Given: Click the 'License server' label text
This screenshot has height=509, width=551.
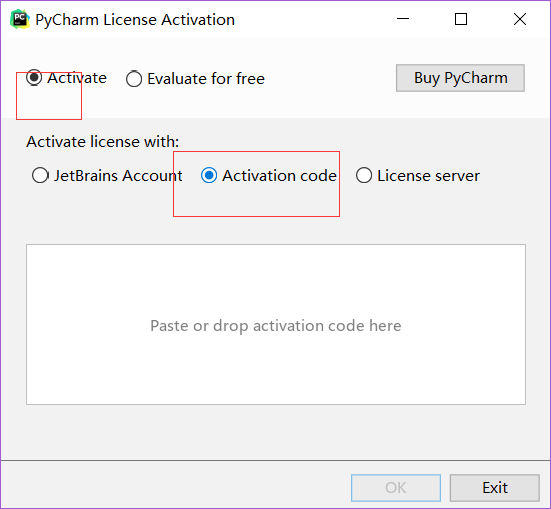Looking at the screenshot, I should (428, 175).
